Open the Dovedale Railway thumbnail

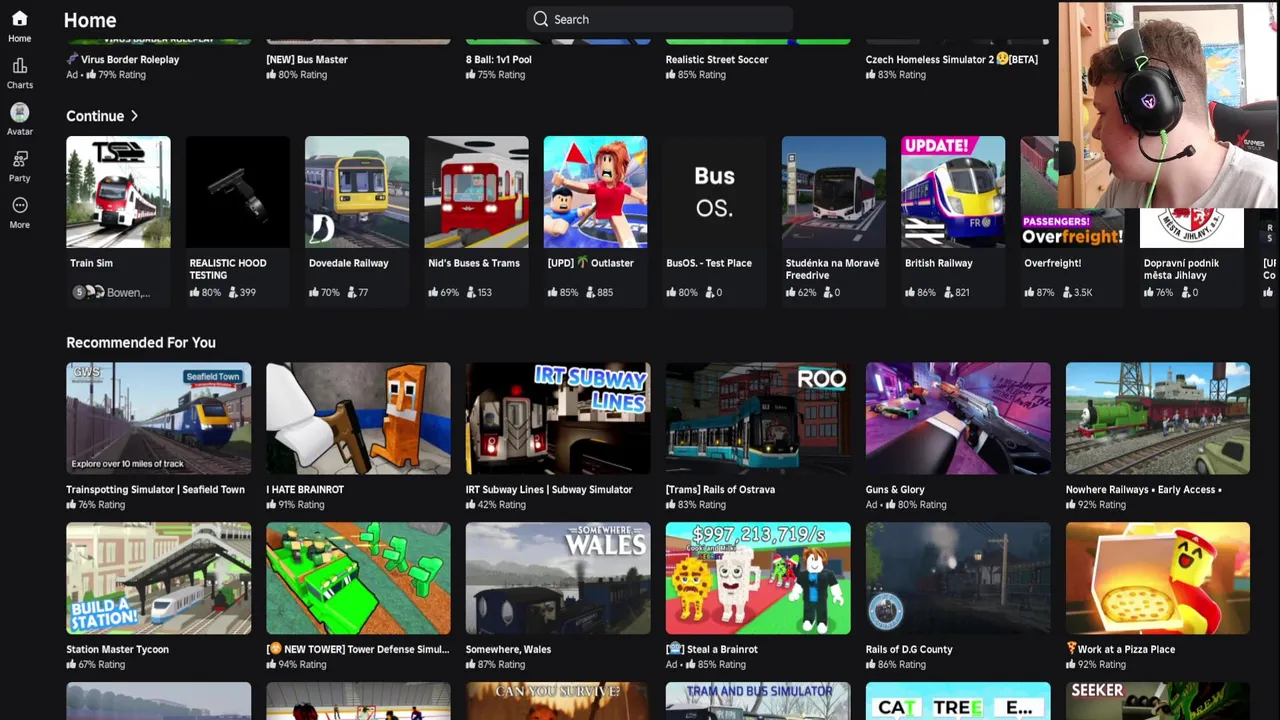click(x=357, y=192)
